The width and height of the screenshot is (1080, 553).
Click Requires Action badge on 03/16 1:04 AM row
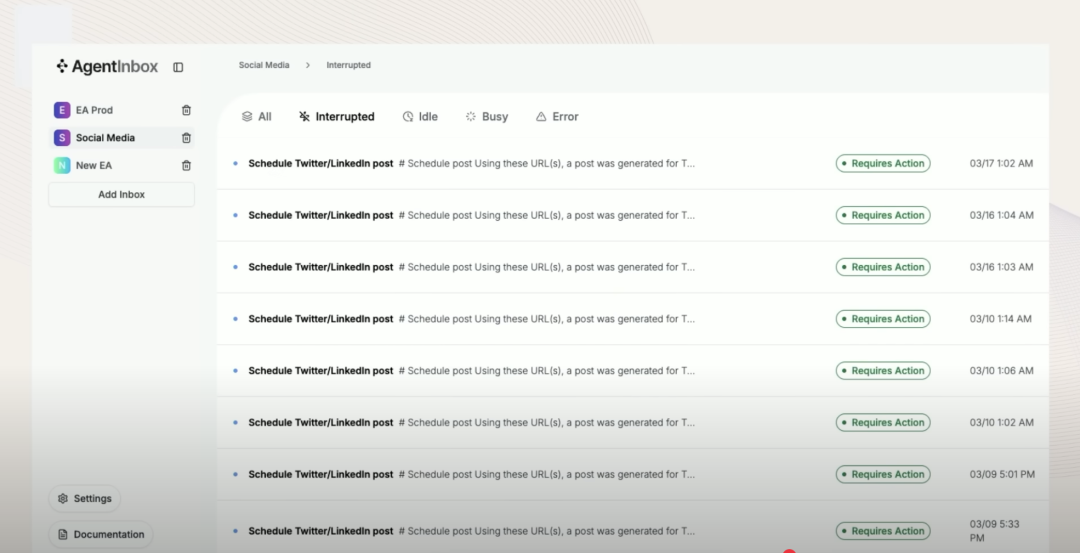(883, 215)
